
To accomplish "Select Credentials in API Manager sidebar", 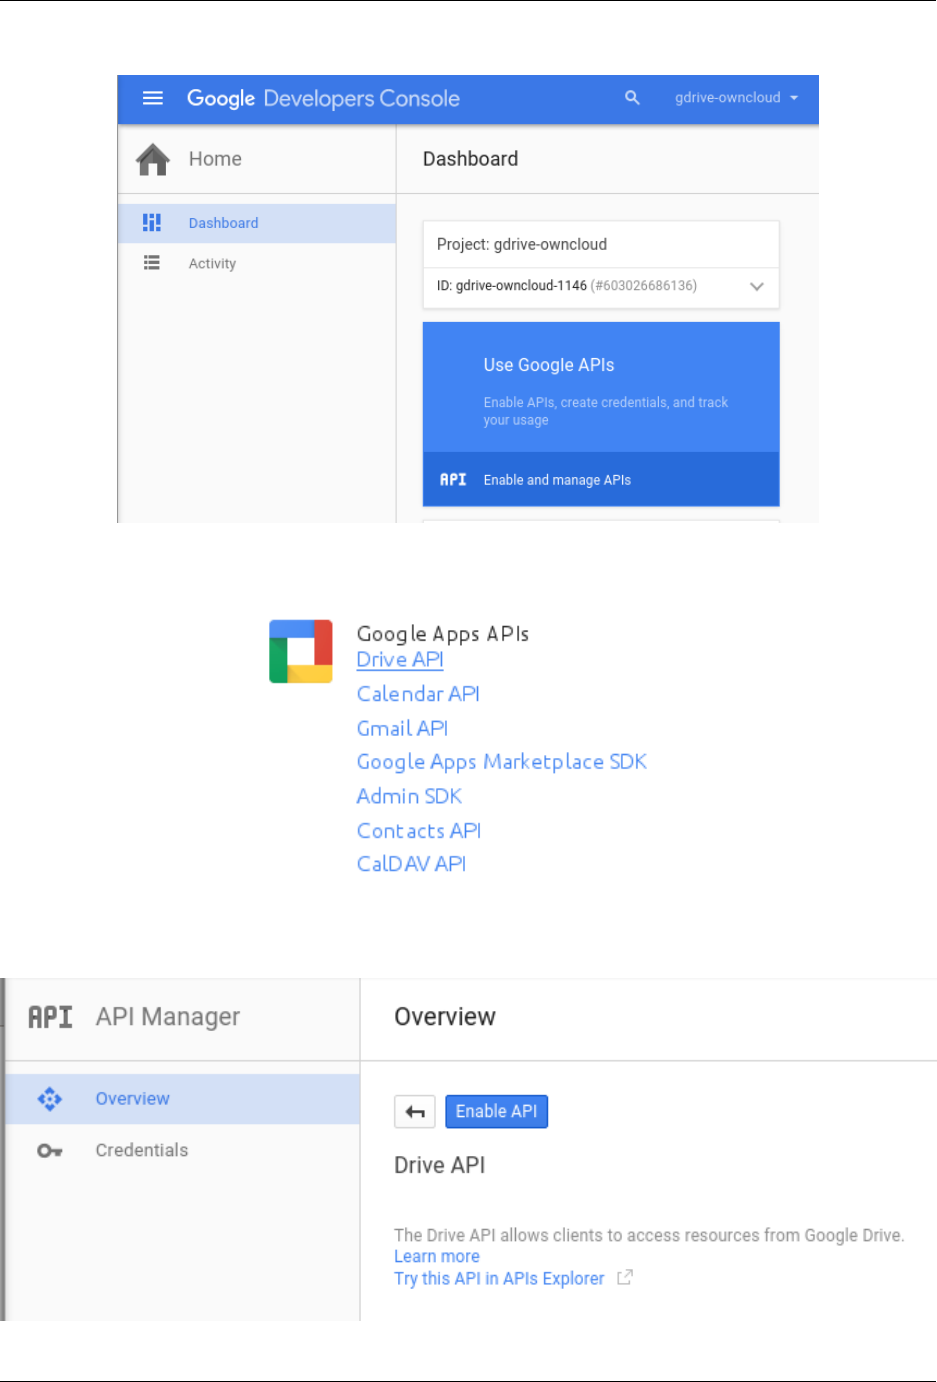I will point(142,1150).
